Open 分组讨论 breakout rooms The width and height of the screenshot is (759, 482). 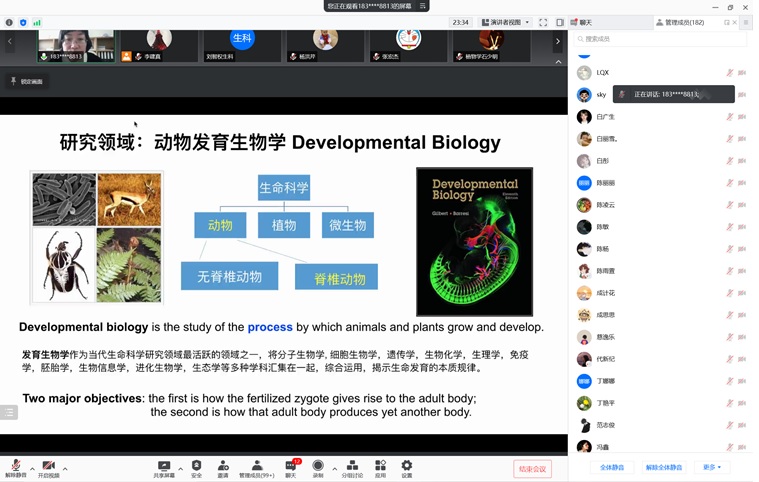352,467
